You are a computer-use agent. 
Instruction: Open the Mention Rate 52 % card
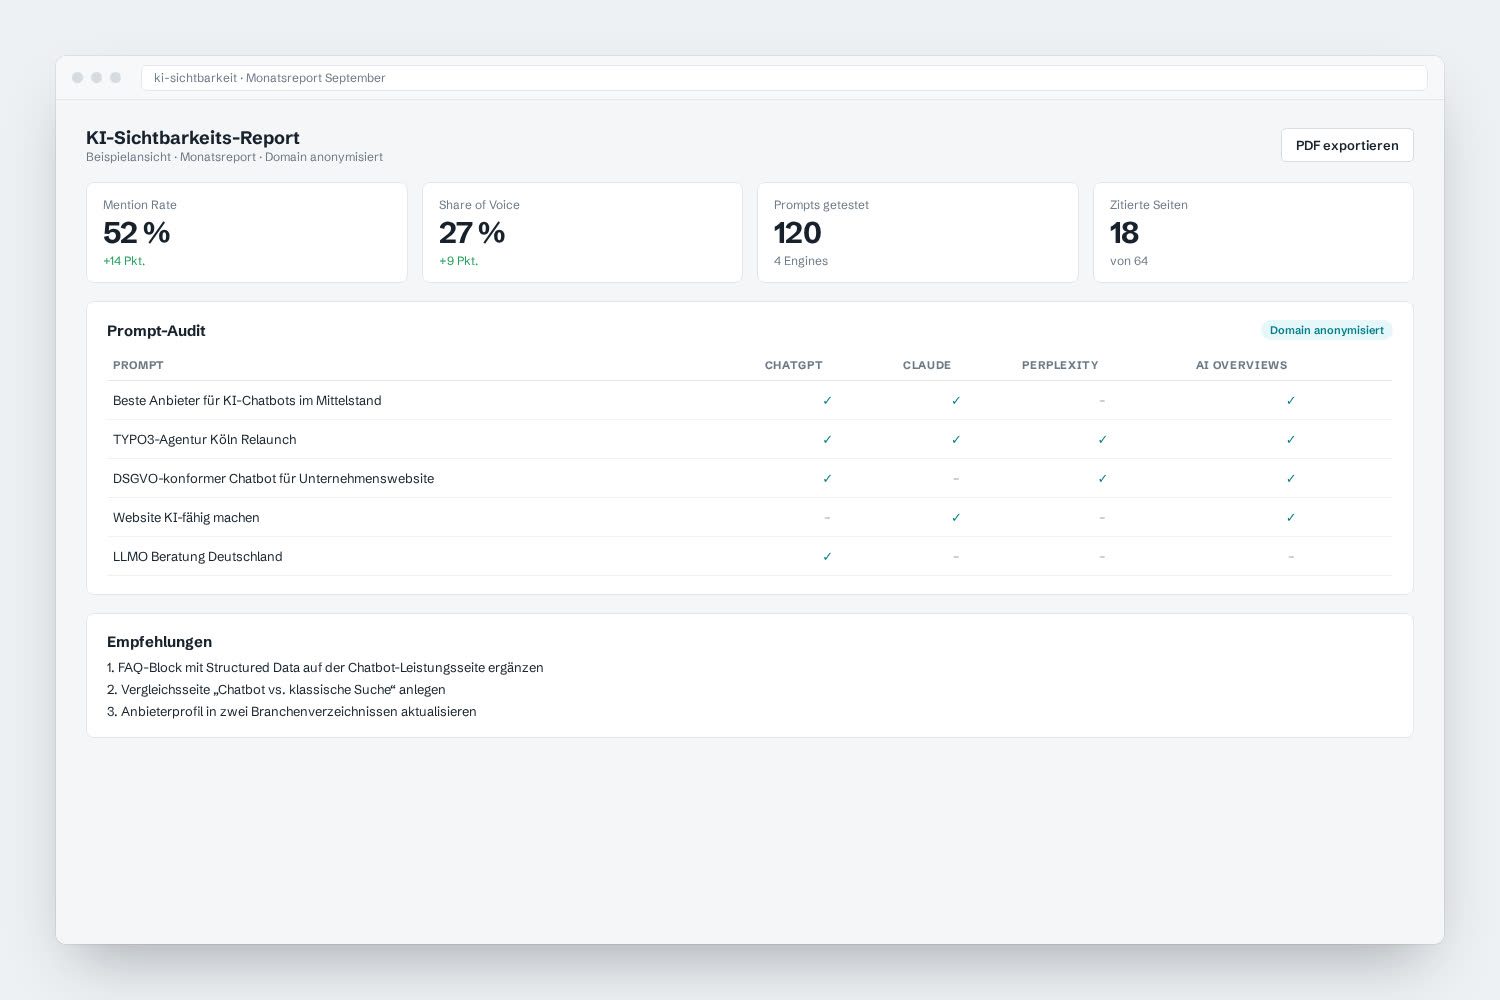[x=247, y=232]
